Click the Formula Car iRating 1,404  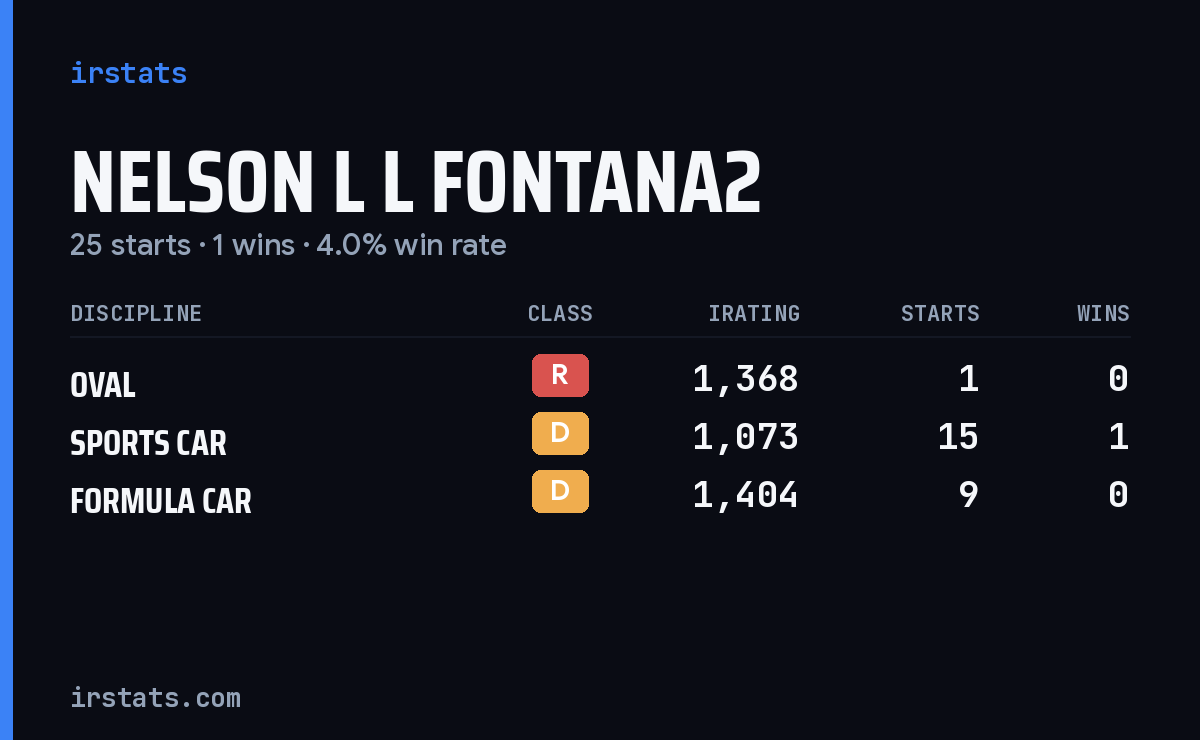[x=746, y=495]
